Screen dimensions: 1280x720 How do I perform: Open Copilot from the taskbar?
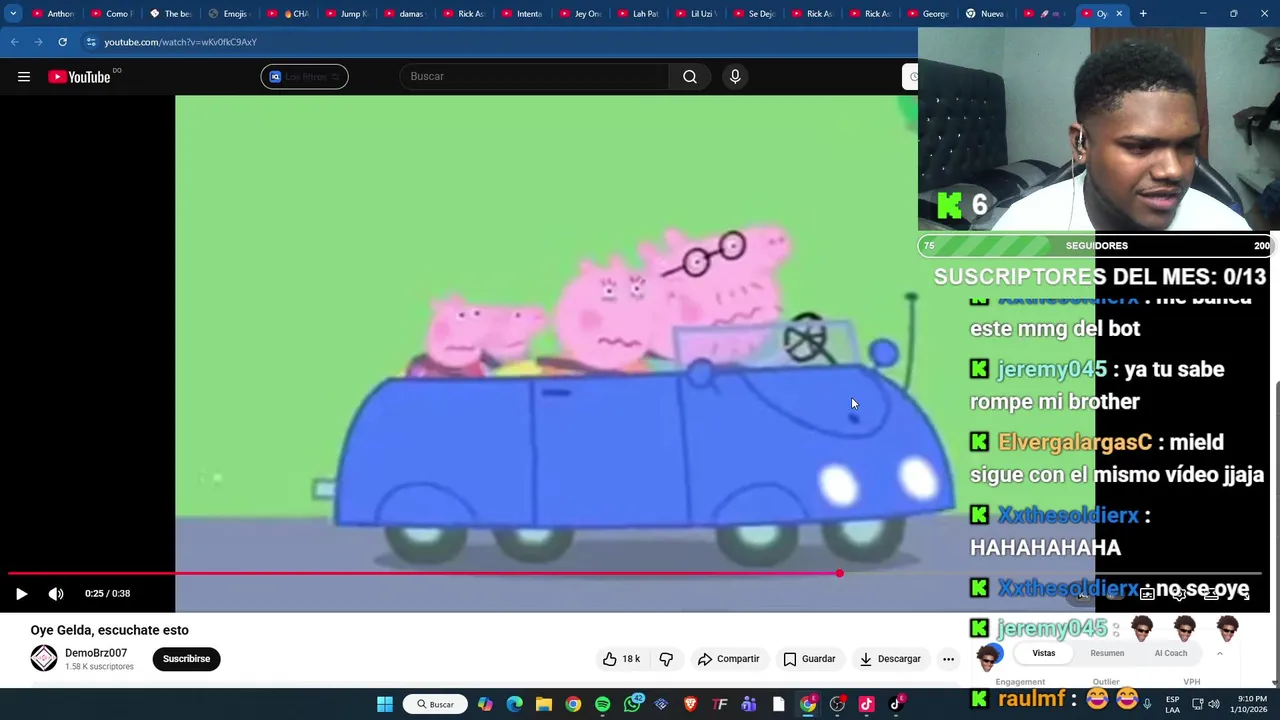coord(485,704)
